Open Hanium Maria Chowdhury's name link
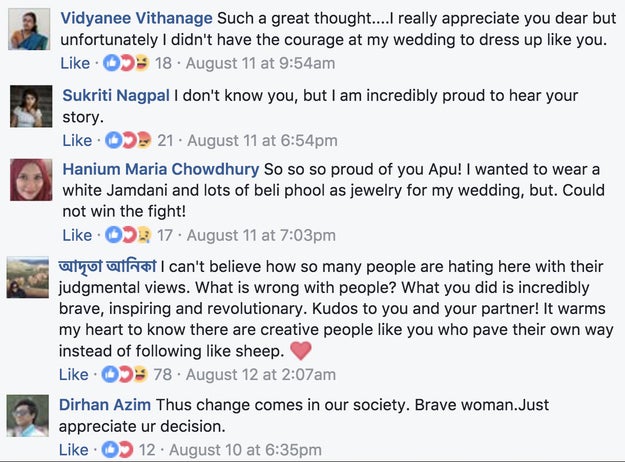Screen dimensions: 625x462 pos(160,170)
